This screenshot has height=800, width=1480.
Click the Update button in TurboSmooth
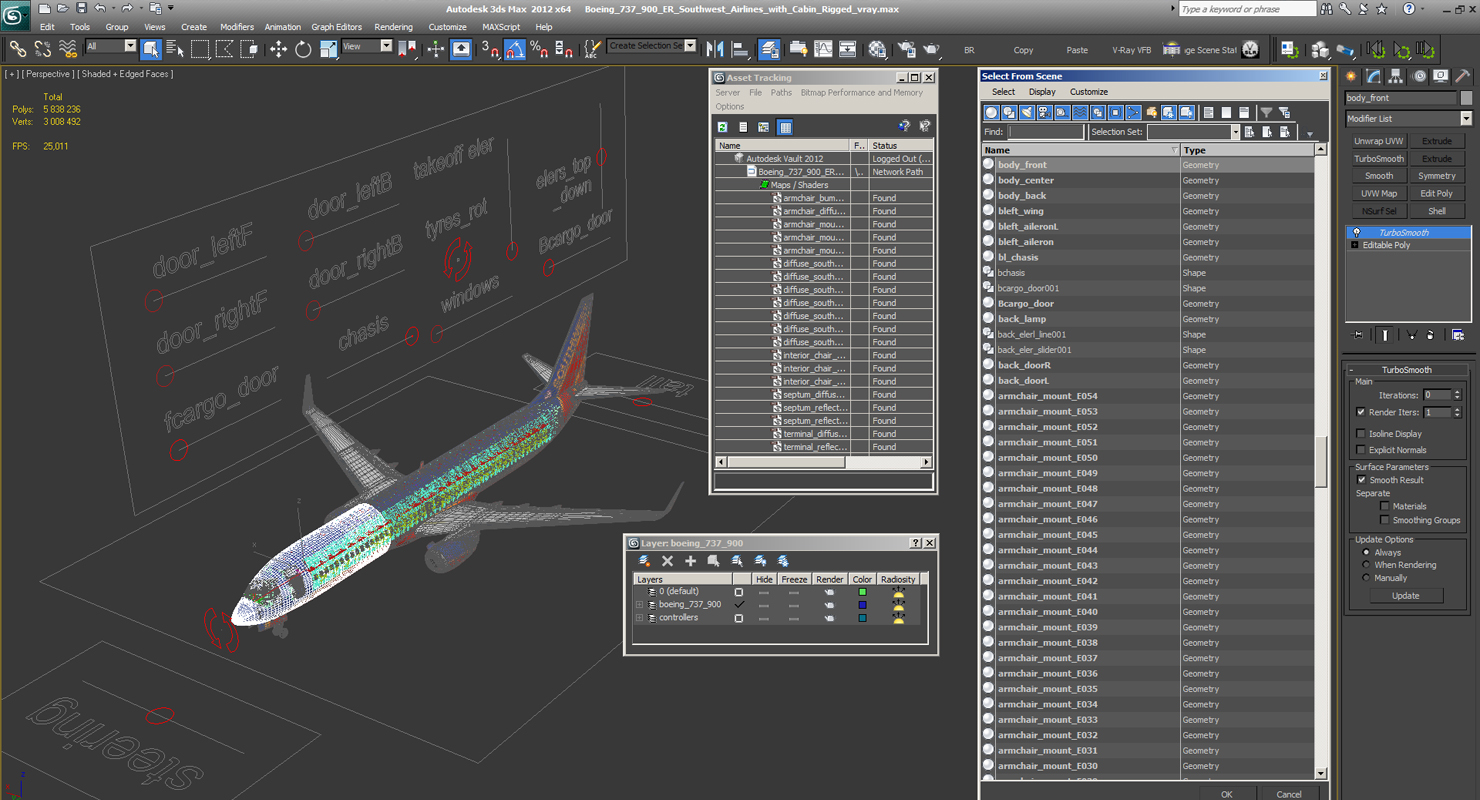(x=1405, y=596)
